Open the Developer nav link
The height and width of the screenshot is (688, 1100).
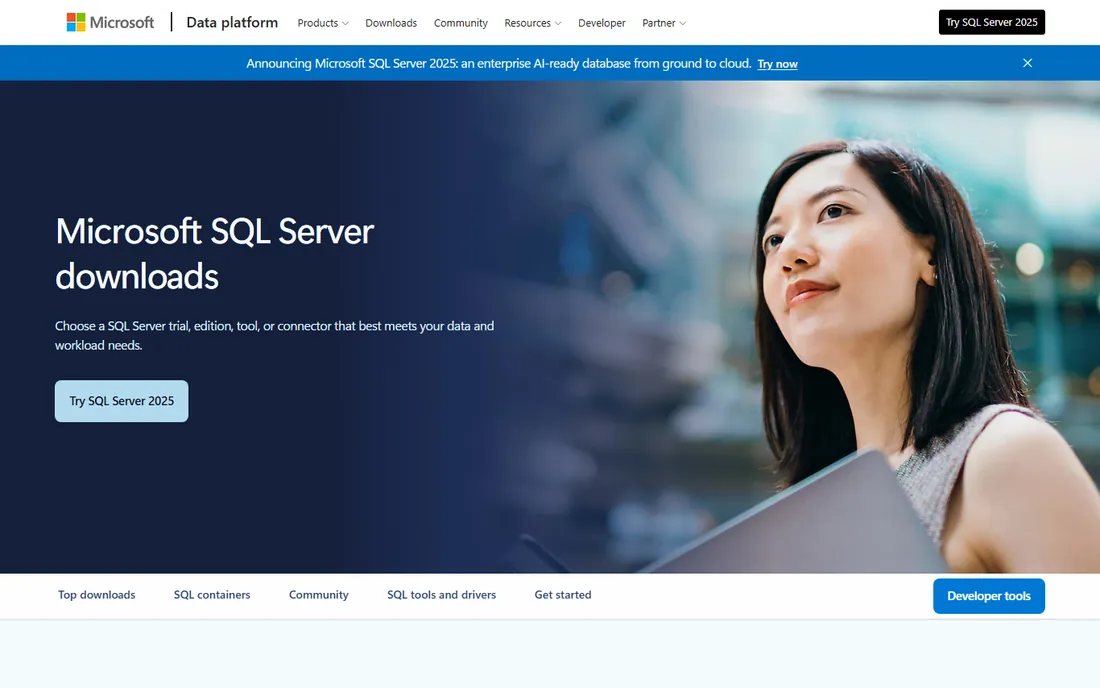point(601,23)
